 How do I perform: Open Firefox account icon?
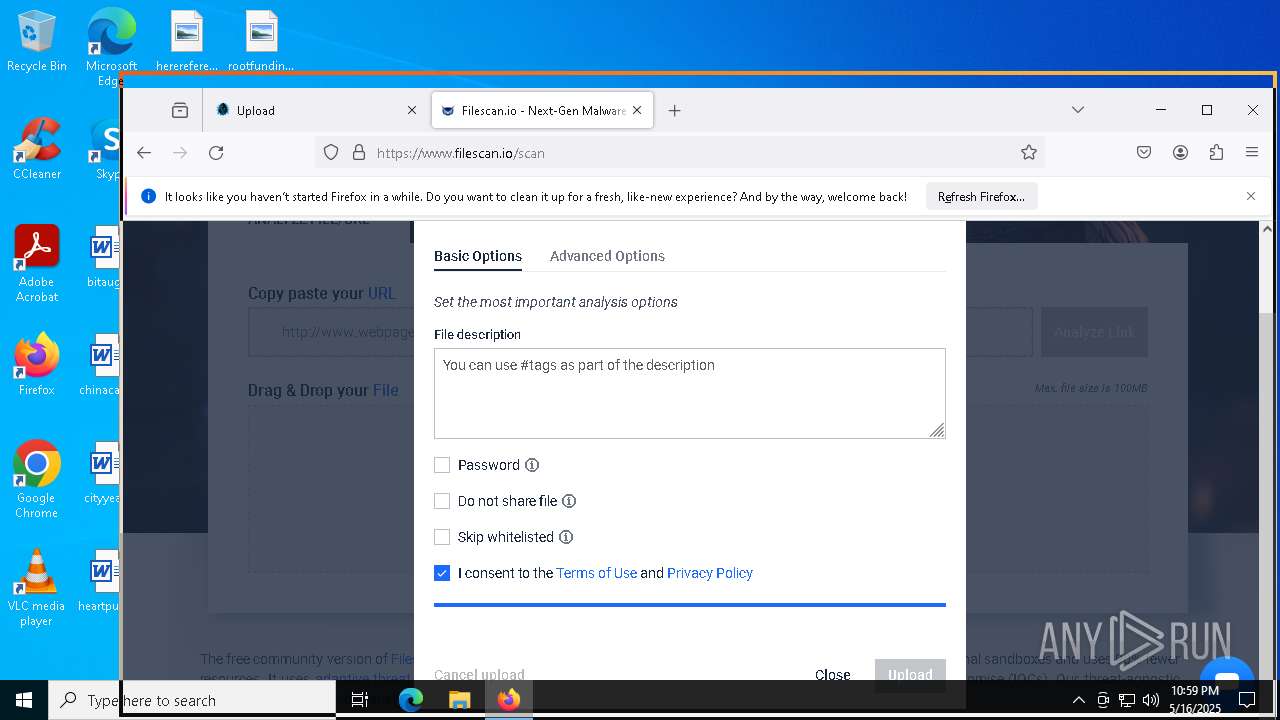pyautogui.click(x=1181, y=153)
